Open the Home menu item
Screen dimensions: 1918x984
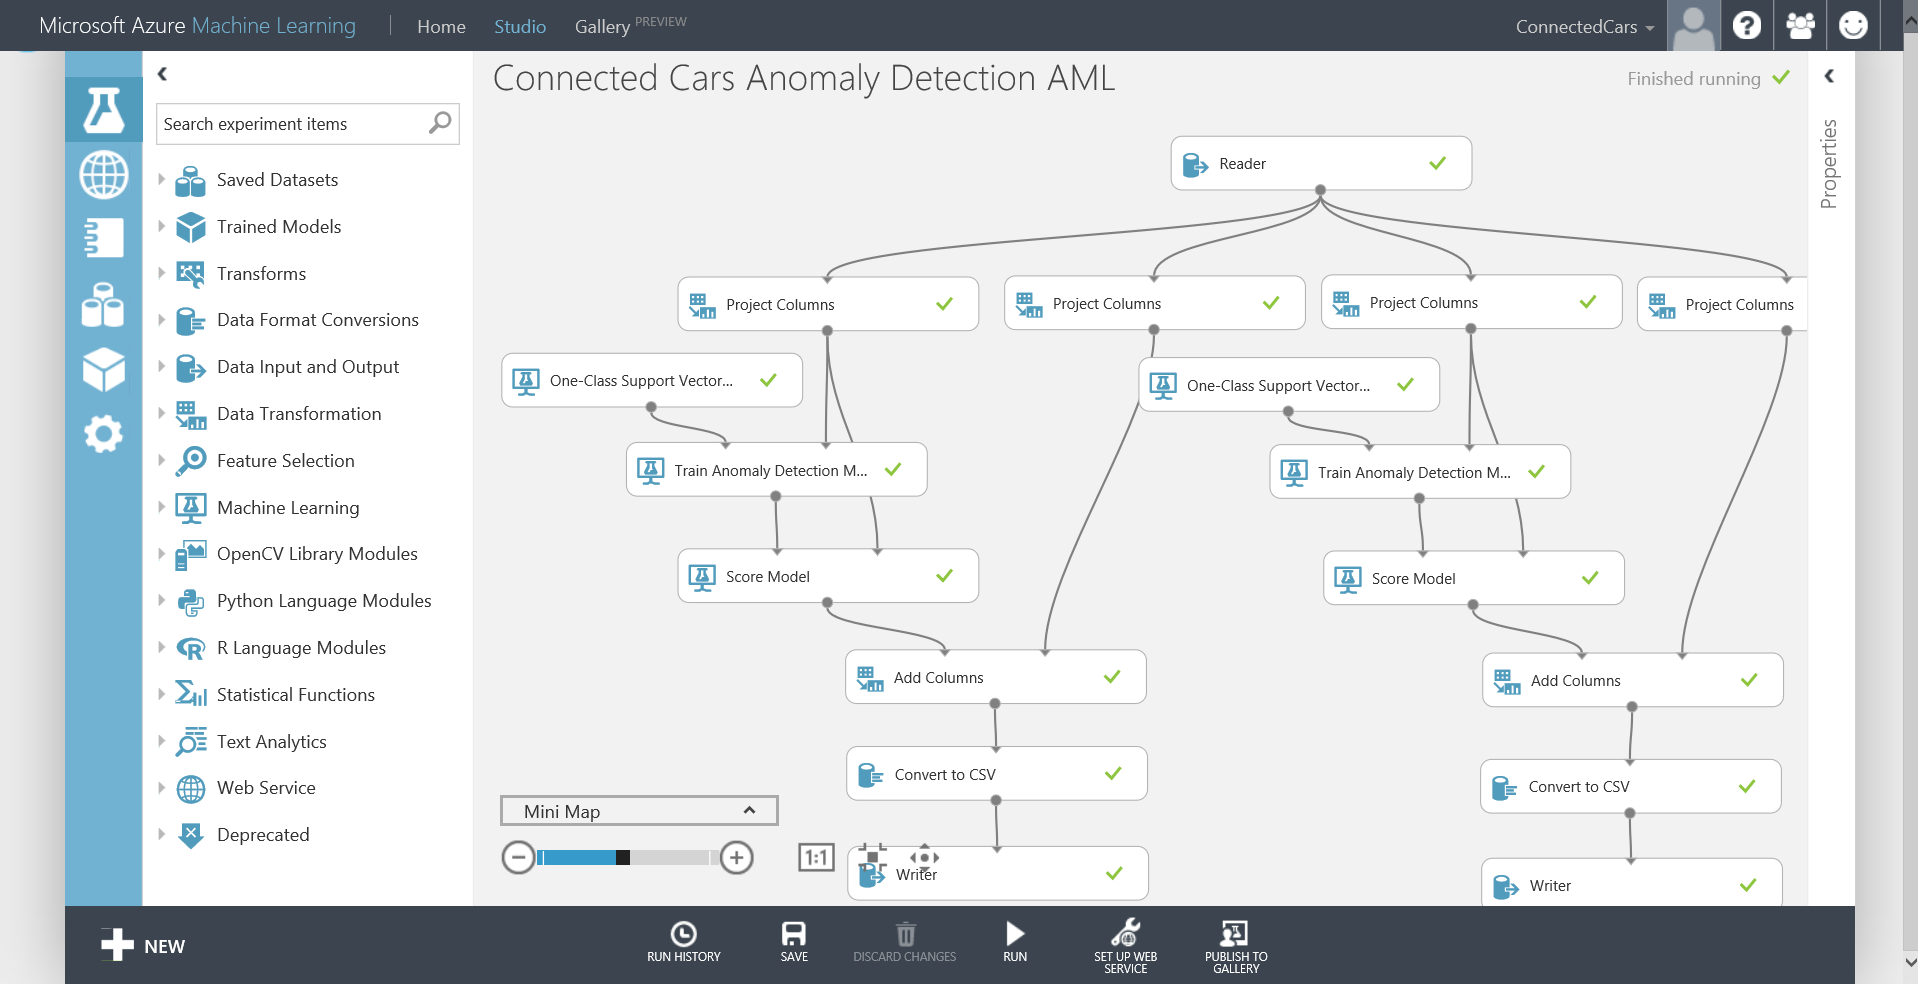tap(441, 26)
